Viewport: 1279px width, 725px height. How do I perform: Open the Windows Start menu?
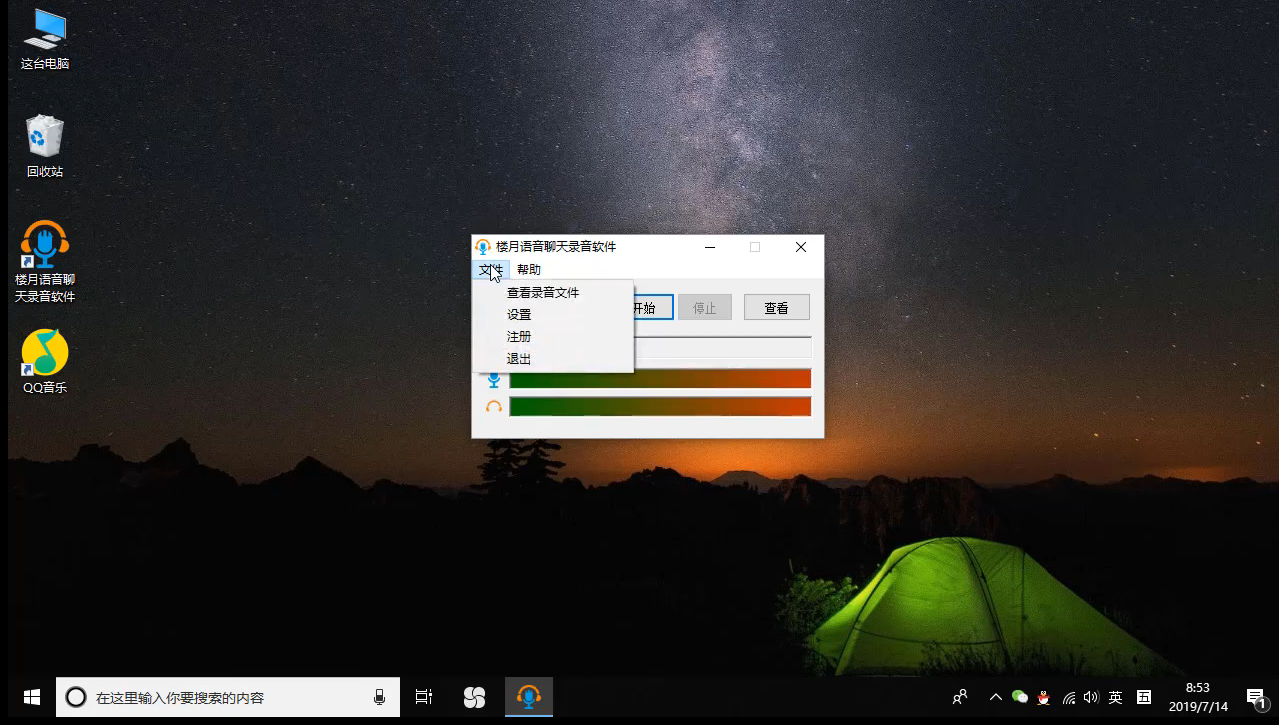pos(31,697)
